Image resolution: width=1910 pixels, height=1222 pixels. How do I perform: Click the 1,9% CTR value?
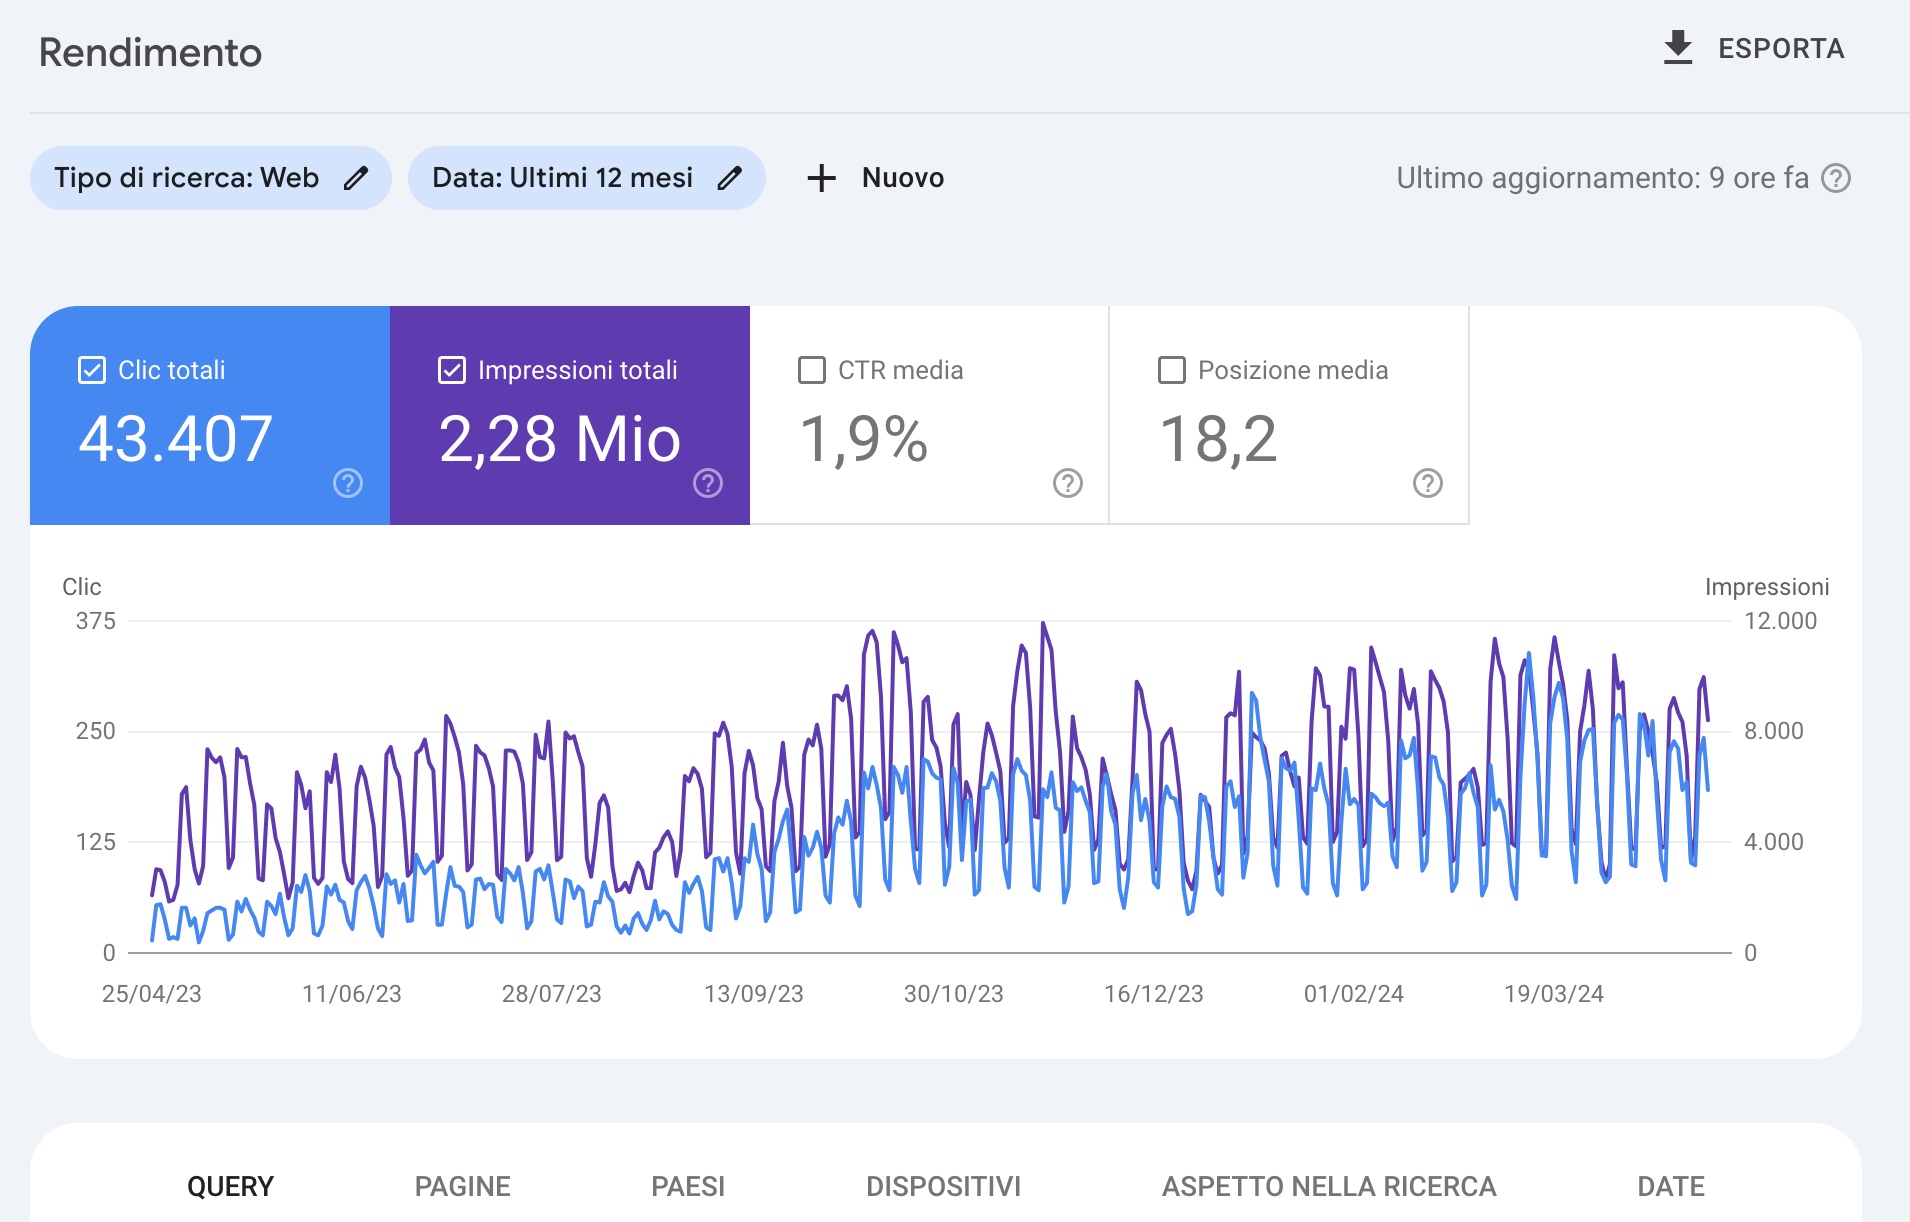click(x=864, y=439)
